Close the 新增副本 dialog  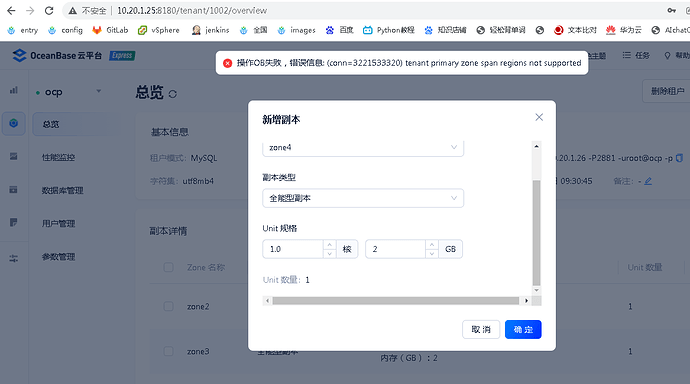[x=539, y=117]
